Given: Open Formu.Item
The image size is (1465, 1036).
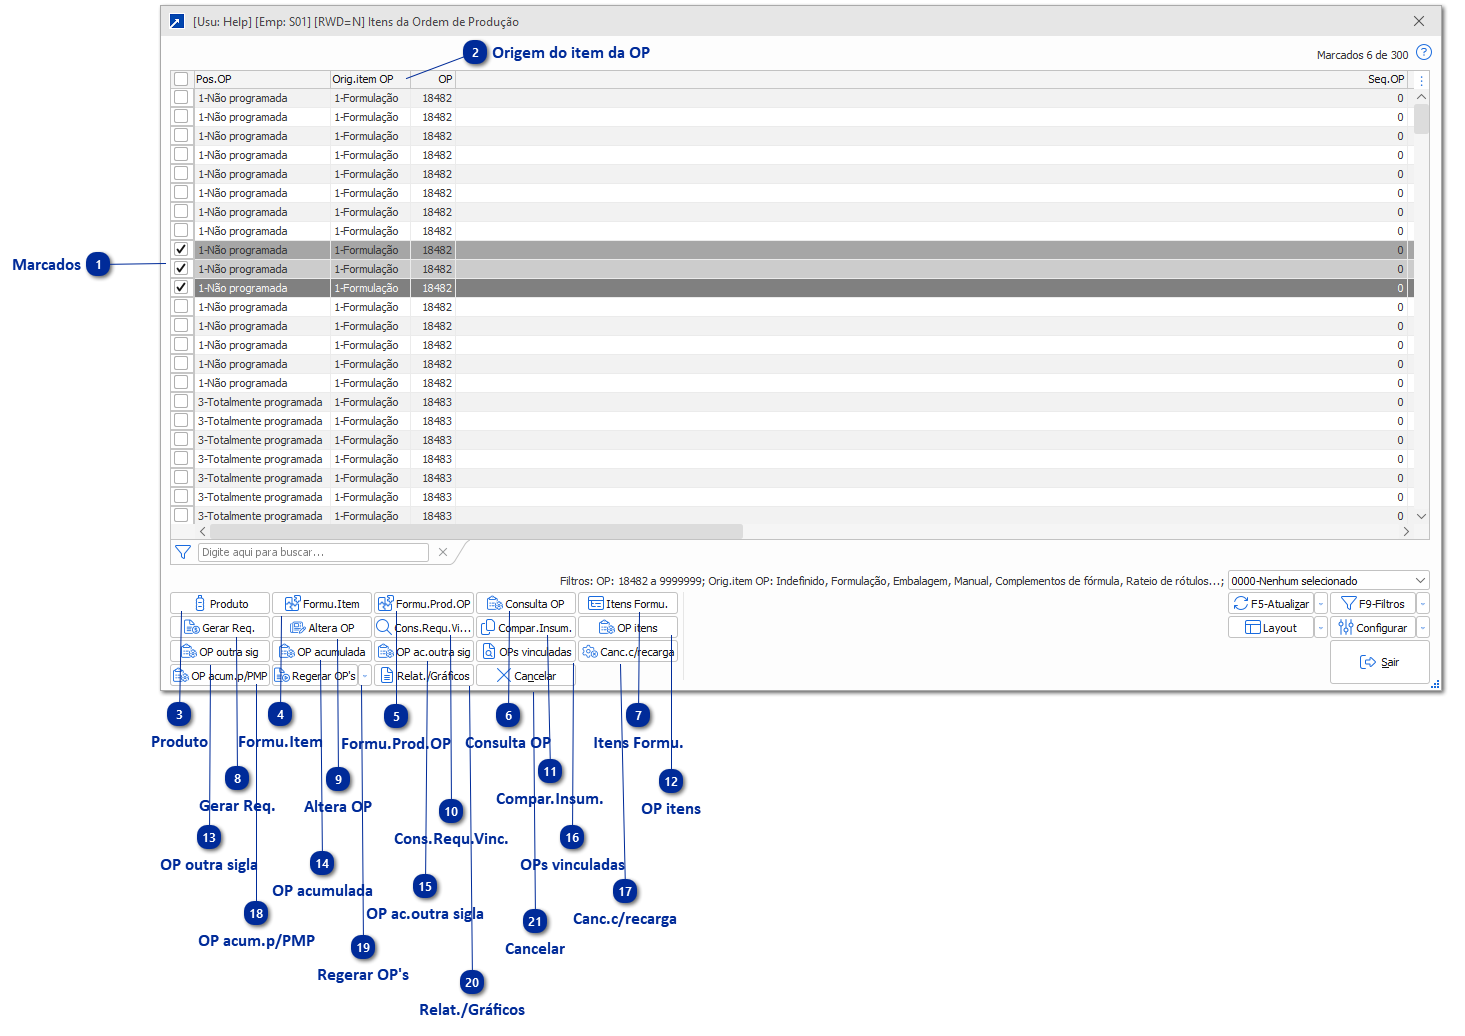Looking at the screenshot, I should [x=322, y=604].
